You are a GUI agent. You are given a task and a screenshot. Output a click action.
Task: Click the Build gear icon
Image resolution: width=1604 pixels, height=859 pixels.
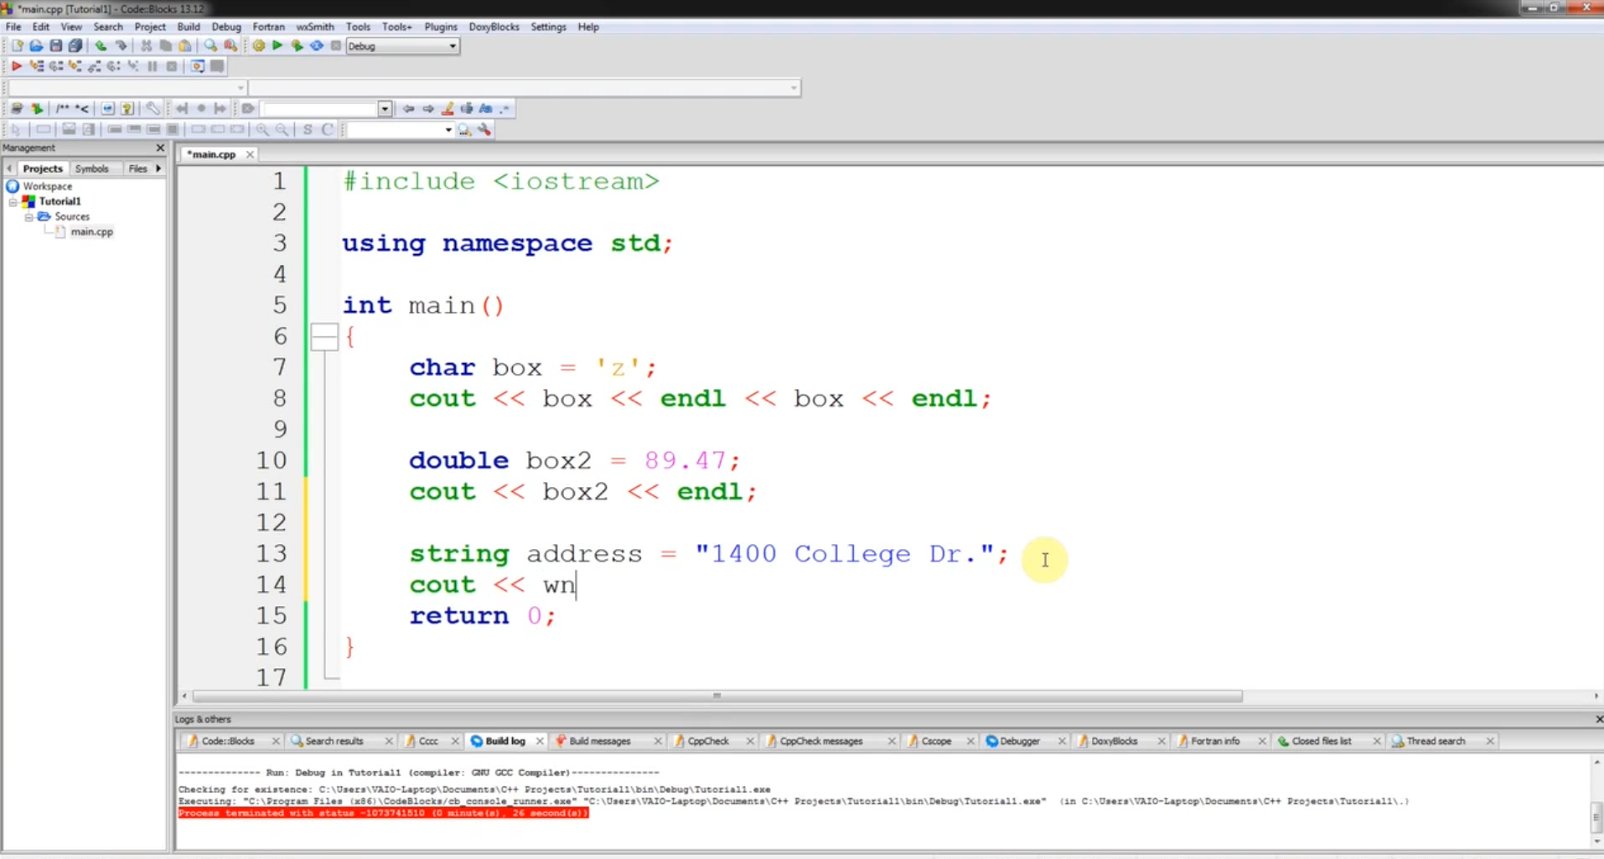pyautogui.click(x=259, y=46)
